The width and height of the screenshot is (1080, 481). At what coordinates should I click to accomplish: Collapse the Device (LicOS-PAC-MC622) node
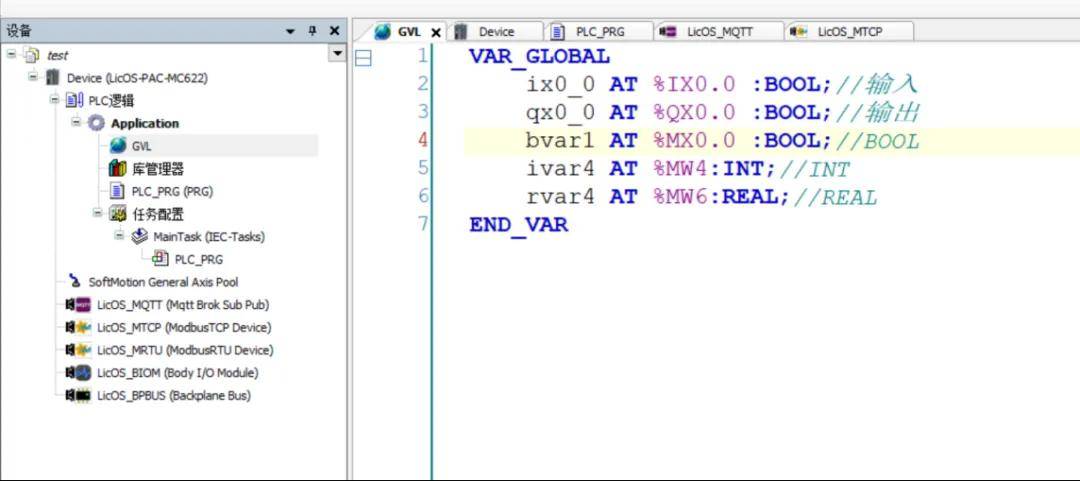pos(33,77)
